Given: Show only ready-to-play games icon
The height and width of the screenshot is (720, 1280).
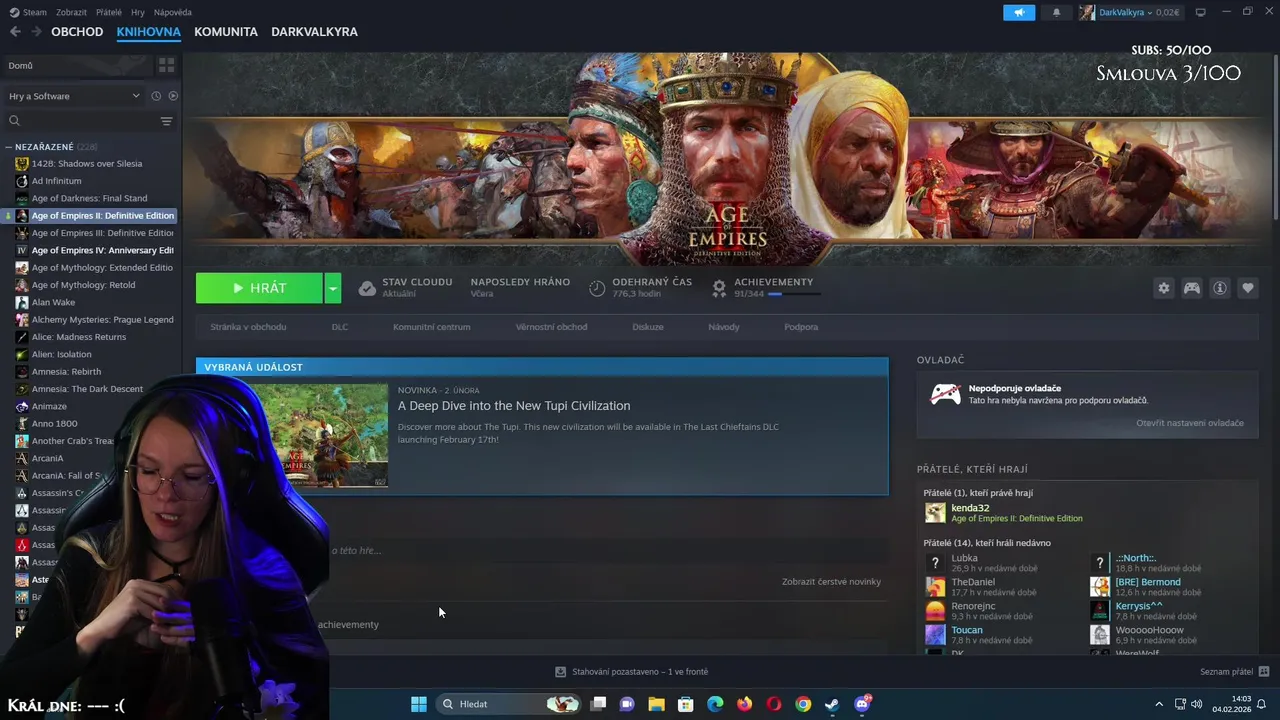Looking at the screenshot, I should click(173, 96).
